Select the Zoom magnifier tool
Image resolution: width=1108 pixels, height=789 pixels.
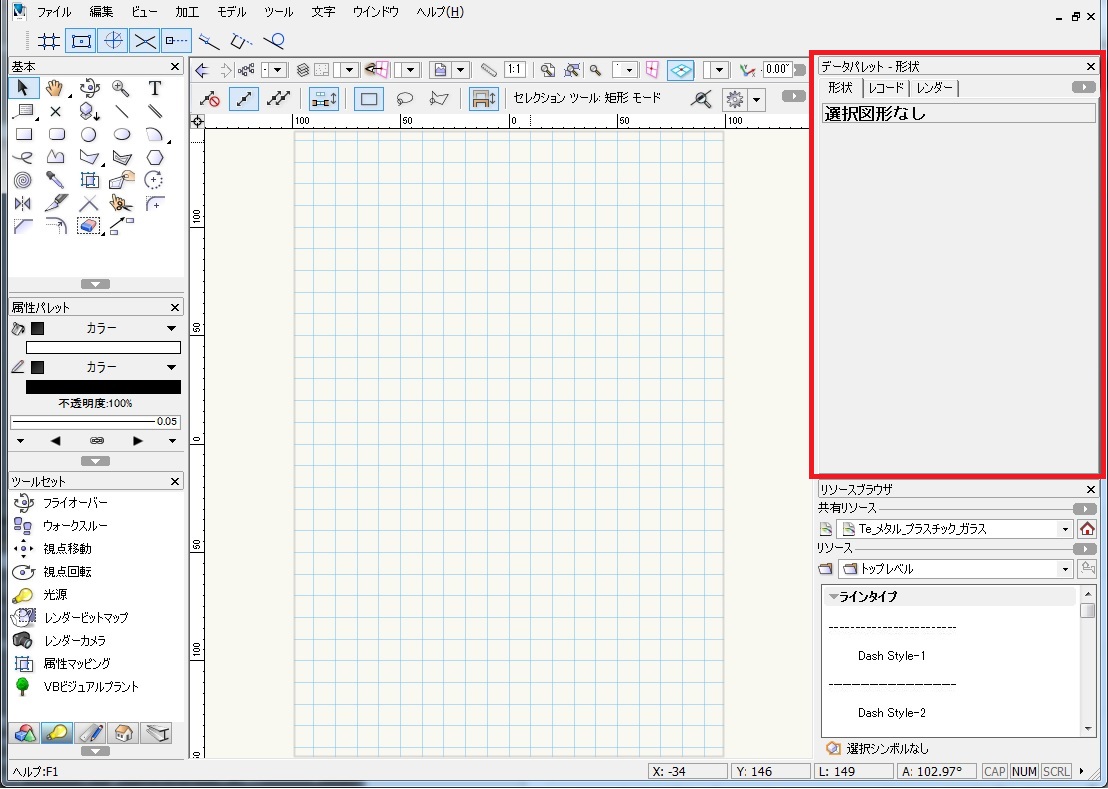121,88
